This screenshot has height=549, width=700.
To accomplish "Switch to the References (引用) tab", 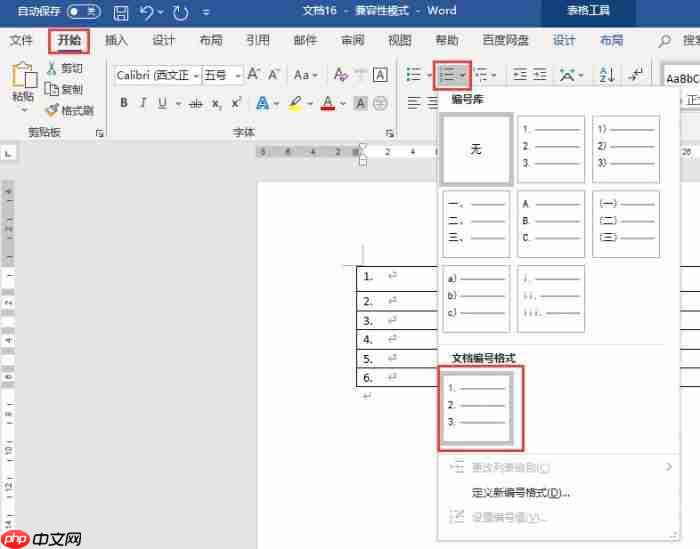I will pos(258,41).
